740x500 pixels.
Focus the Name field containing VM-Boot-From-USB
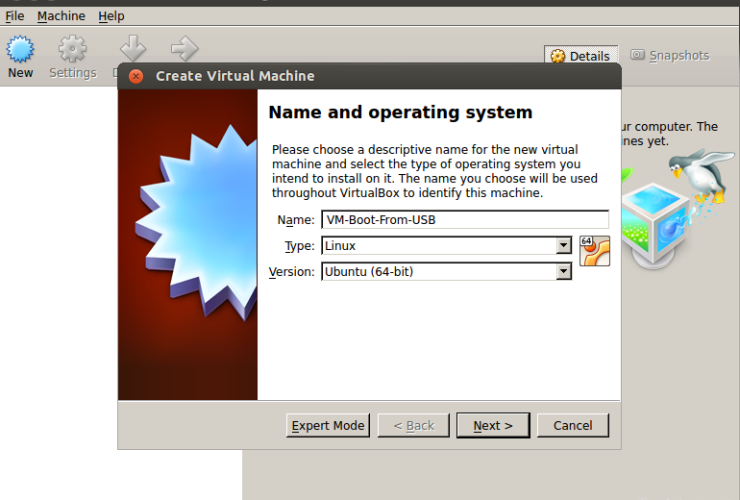coord(464,220)
